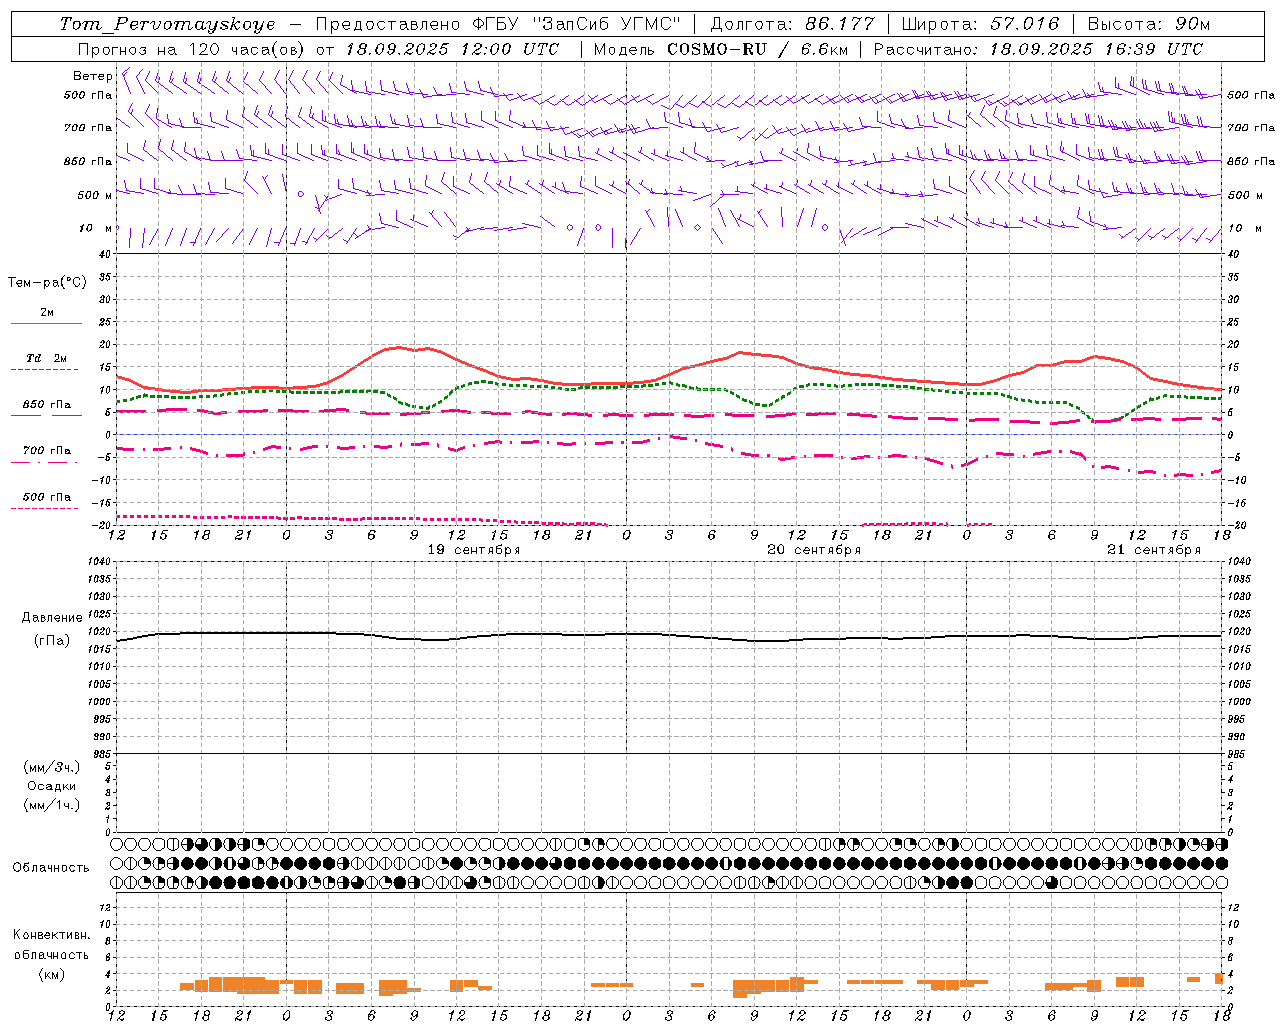Click the Облачность cloud cover label
This screenshot has width=1280, height=1024.
click(x=51, y=867)
